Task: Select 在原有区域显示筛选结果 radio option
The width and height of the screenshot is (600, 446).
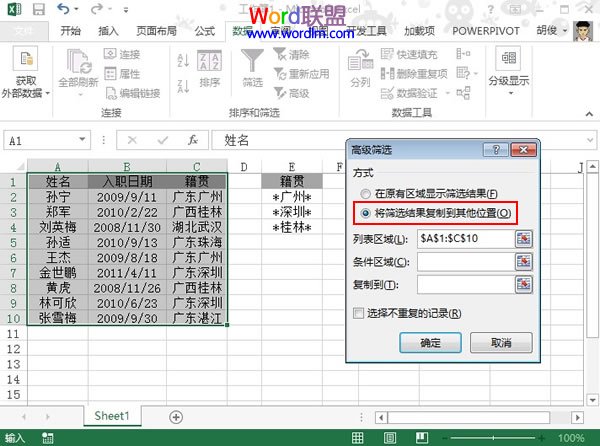Action: (365, 194)
